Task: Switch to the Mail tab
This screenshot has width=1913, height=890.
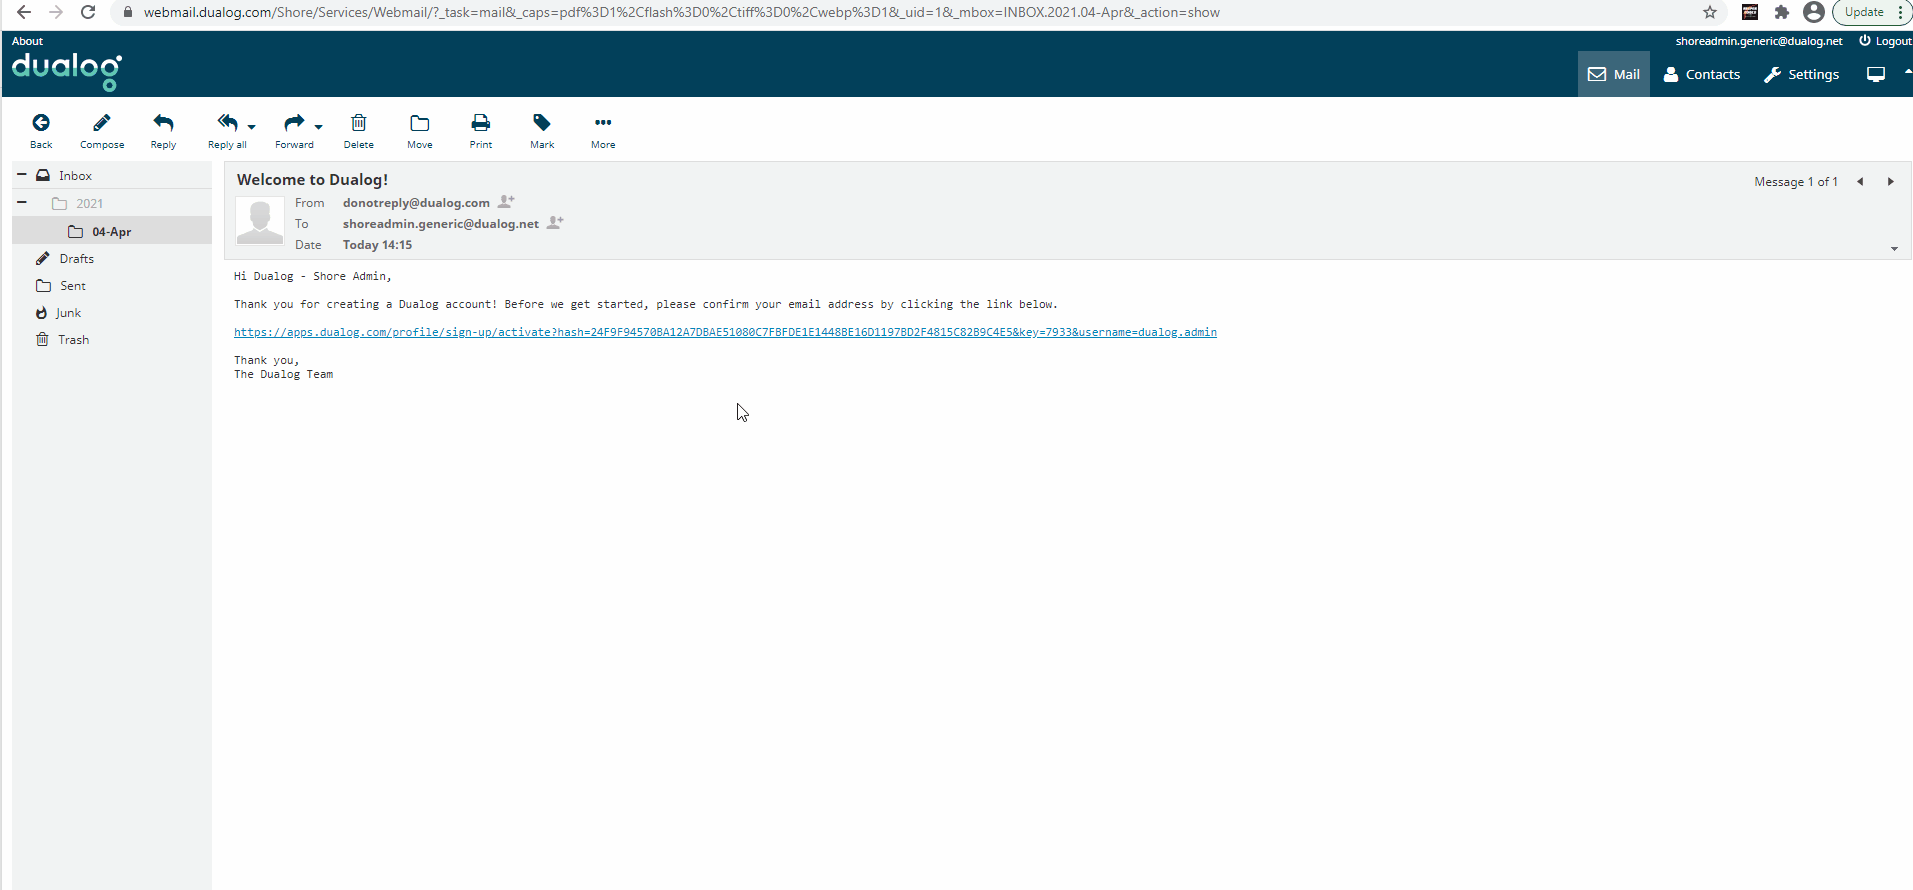Action: (1613, 74)
